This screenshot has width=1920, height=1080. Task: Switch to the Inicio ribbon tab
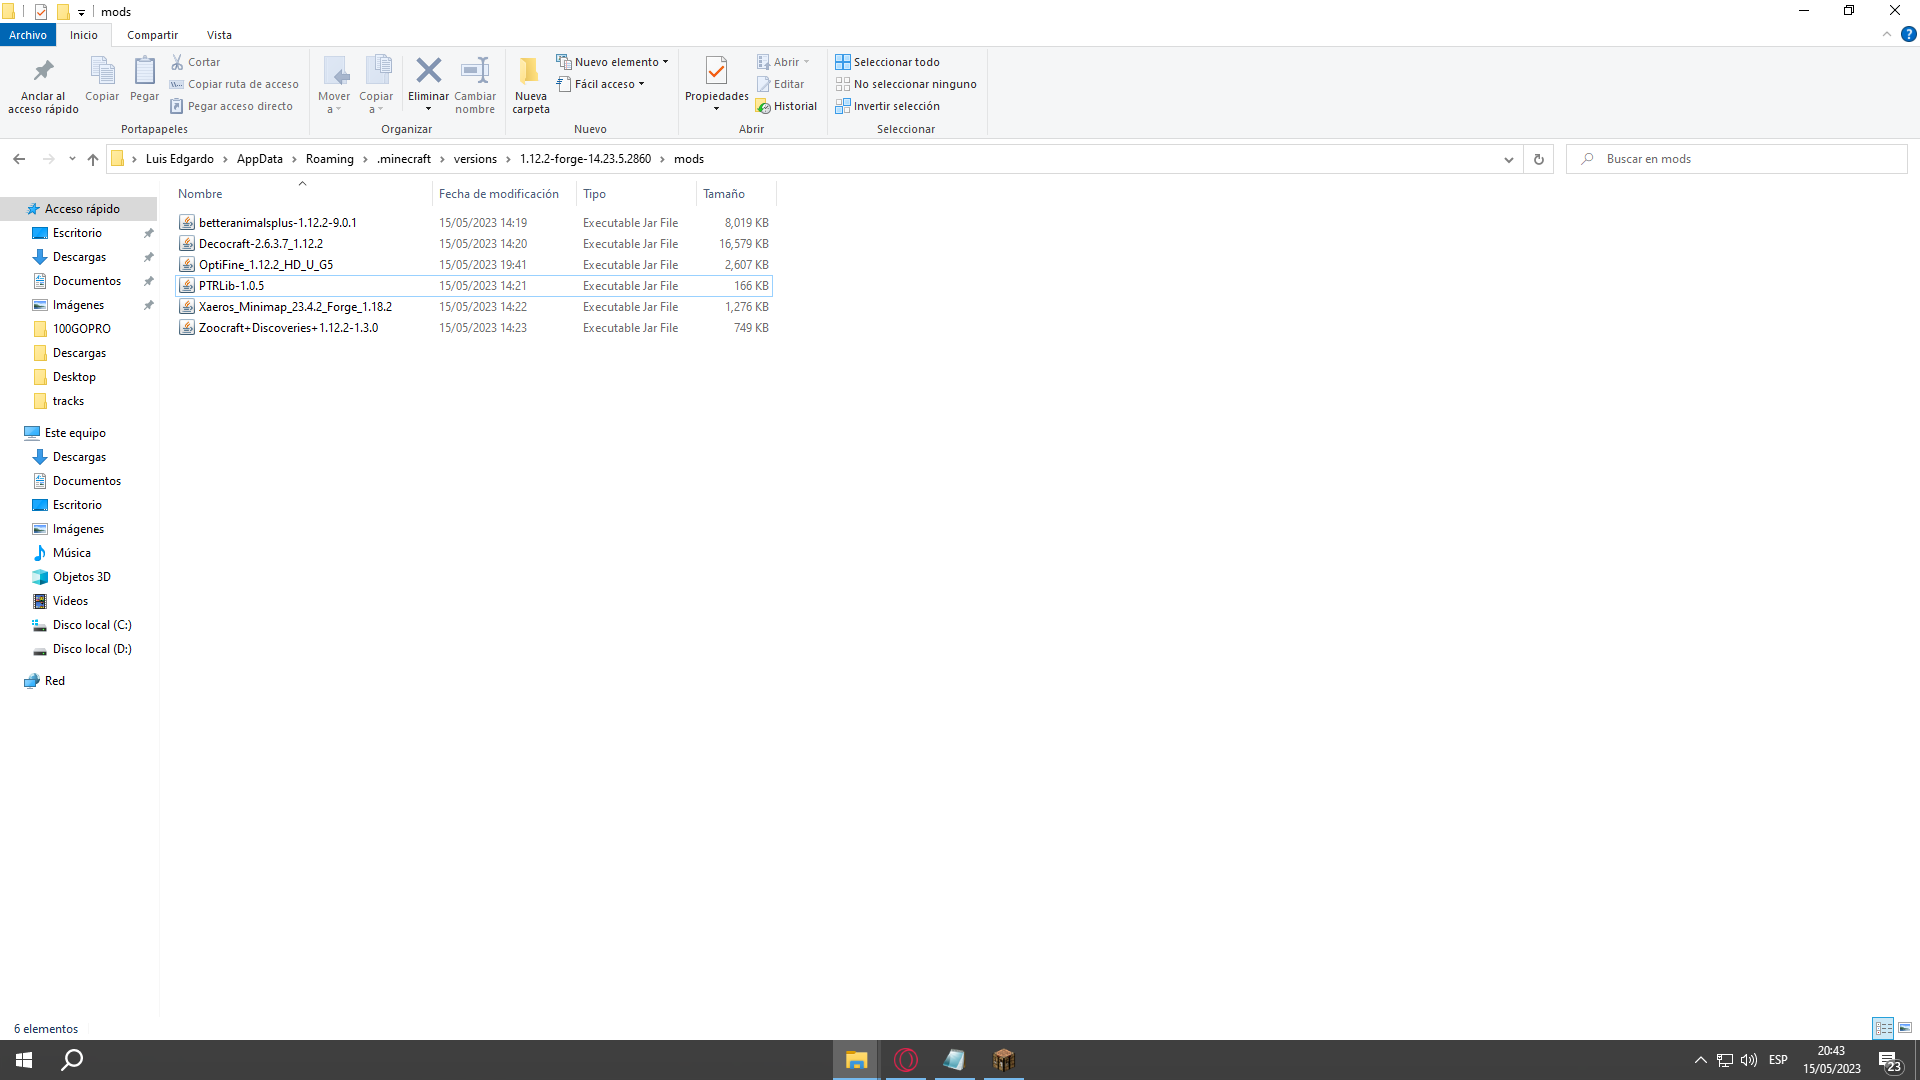pos(84,35)
